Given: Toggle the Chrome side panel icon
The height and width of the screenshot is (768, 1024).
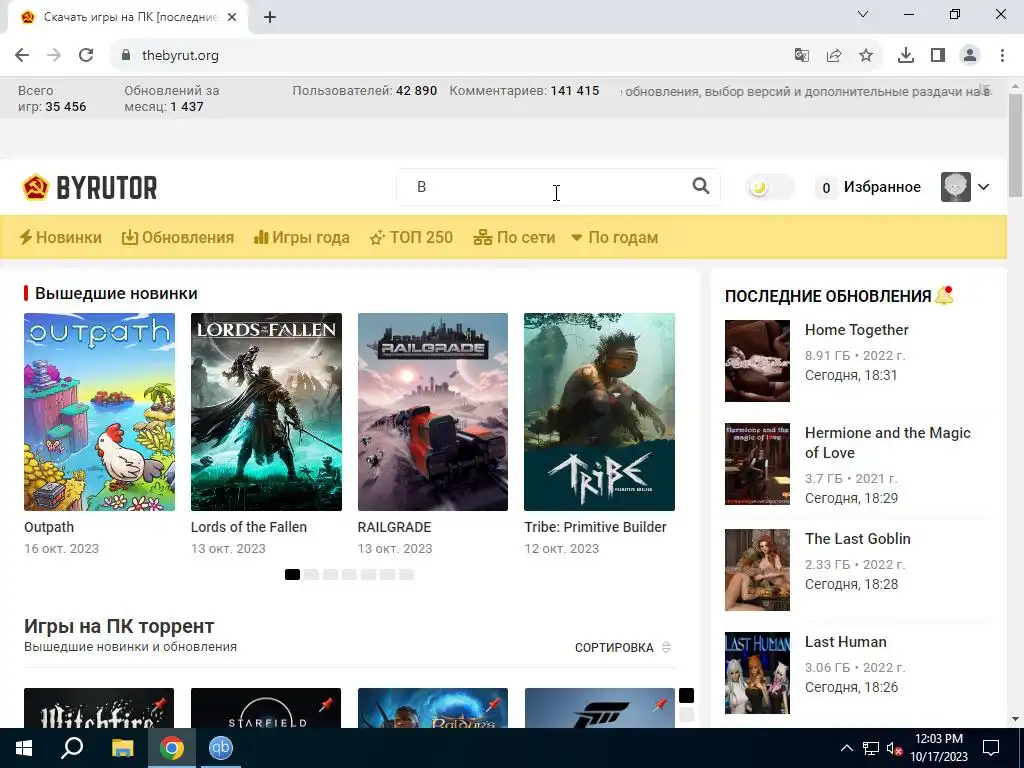Looking at the screenshot, I should 938,56.
